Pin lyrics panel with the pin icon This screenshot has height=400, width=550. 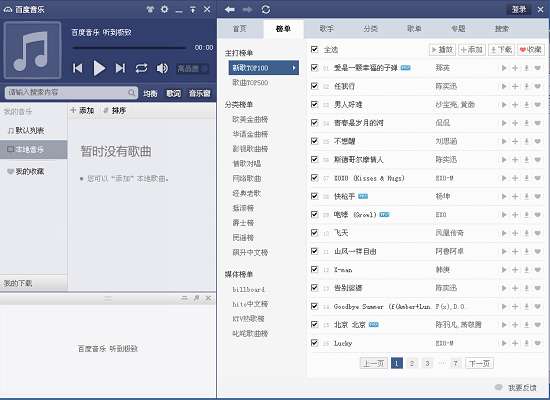(x=196, y=298)
